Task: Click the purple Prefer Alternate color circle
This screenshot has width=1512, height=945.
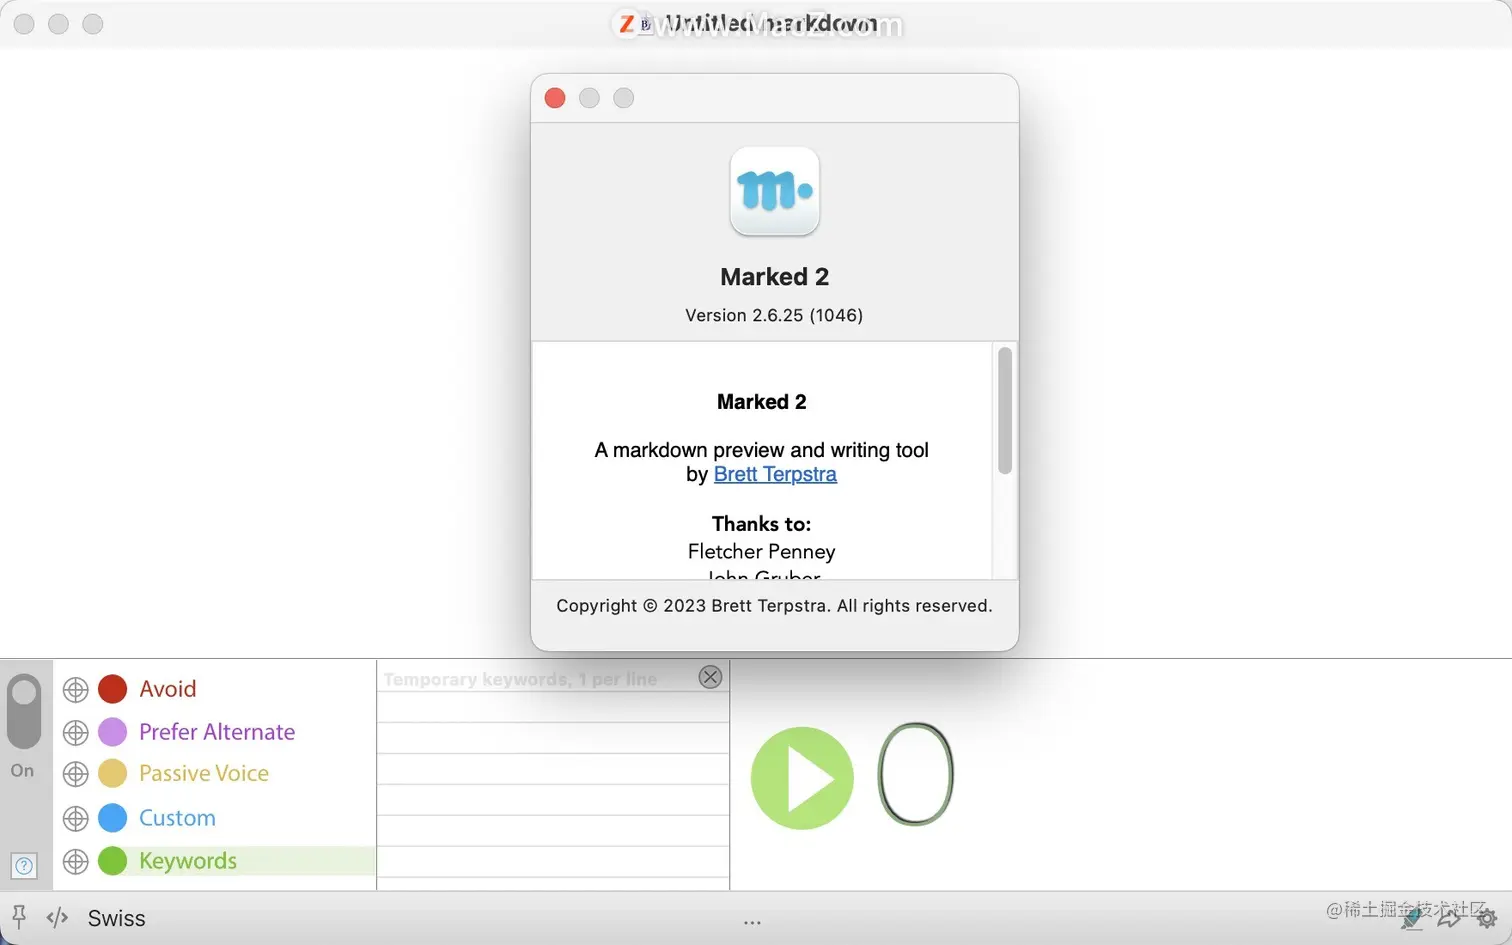Action: [x=113, y=732]
